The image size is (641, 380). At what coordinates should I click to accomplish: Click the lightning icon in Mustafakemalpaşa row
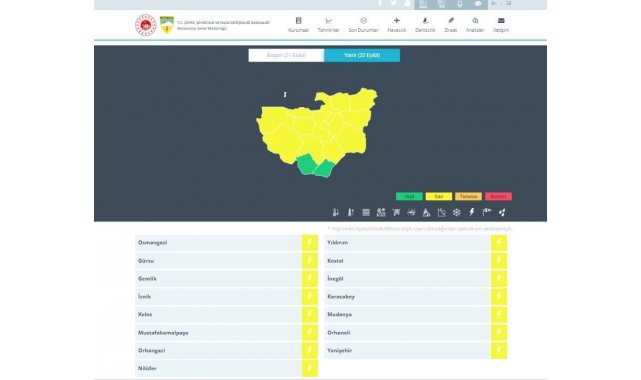pyautogui.click(x=309, y=332)
